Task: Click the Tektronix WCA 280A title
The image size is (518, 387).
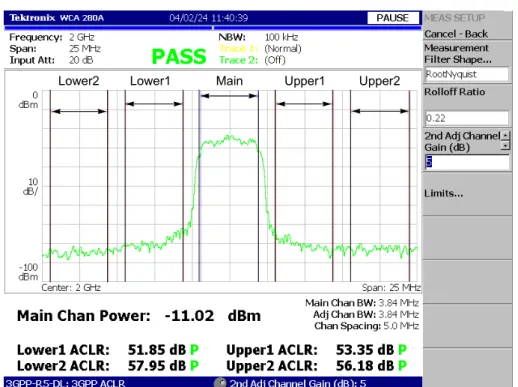Action: pos(56,18)
